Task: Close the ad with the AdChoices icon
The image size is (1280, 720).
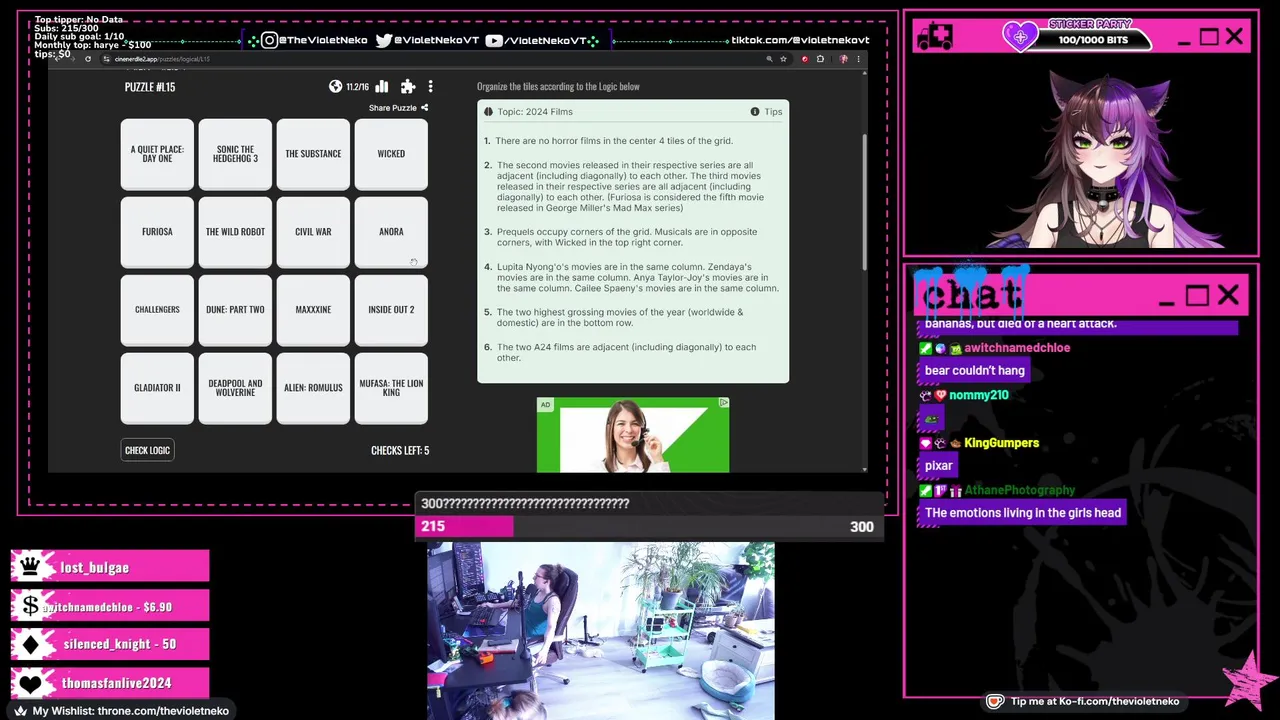Action: pos(723,403)
